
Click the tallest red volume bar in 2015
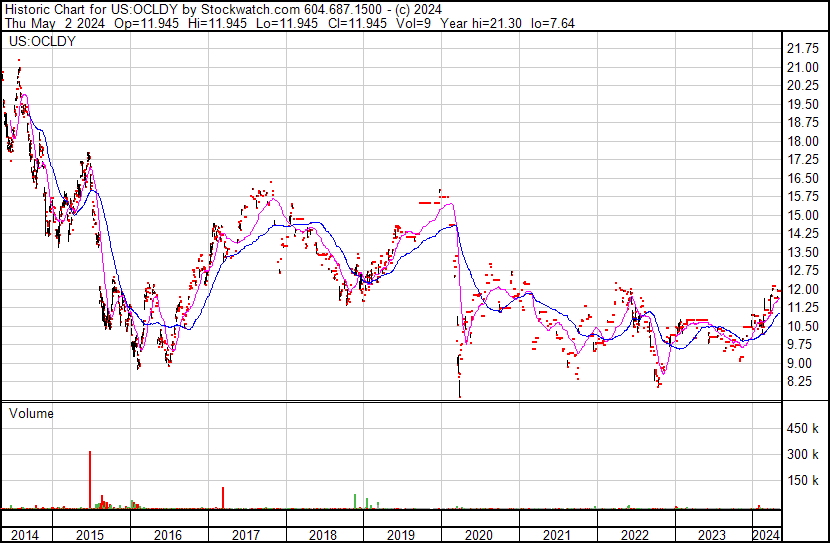tap(90, 480)
